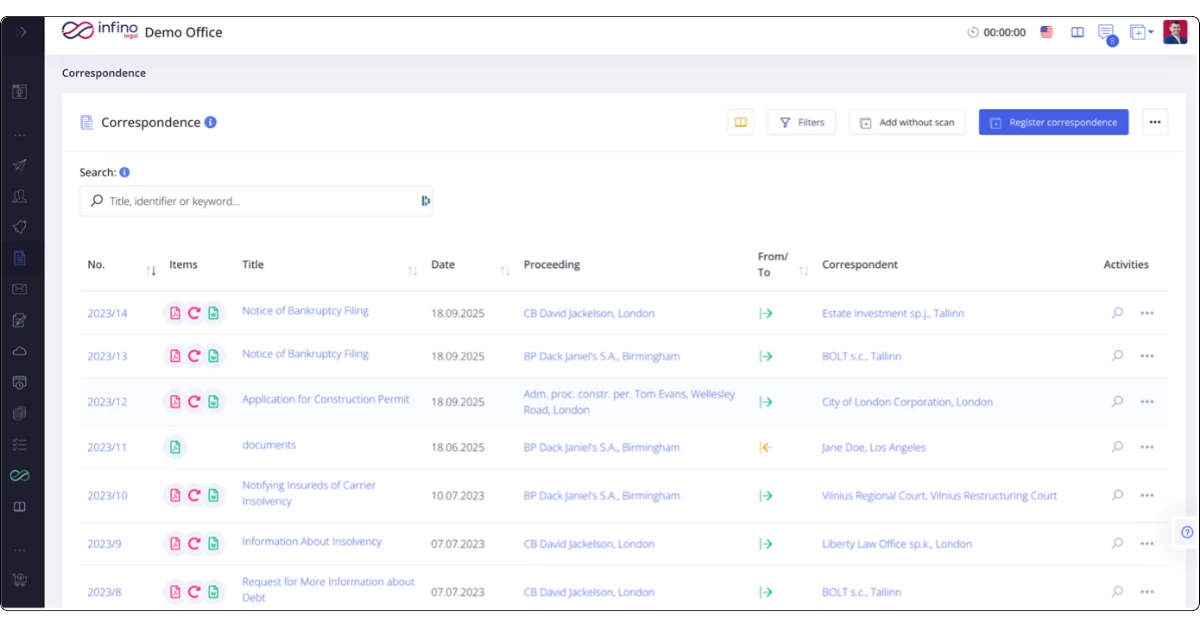The image size is (1200, 627).
Task: Toggle the sort order on Title column
Action: tap(413, 270)
